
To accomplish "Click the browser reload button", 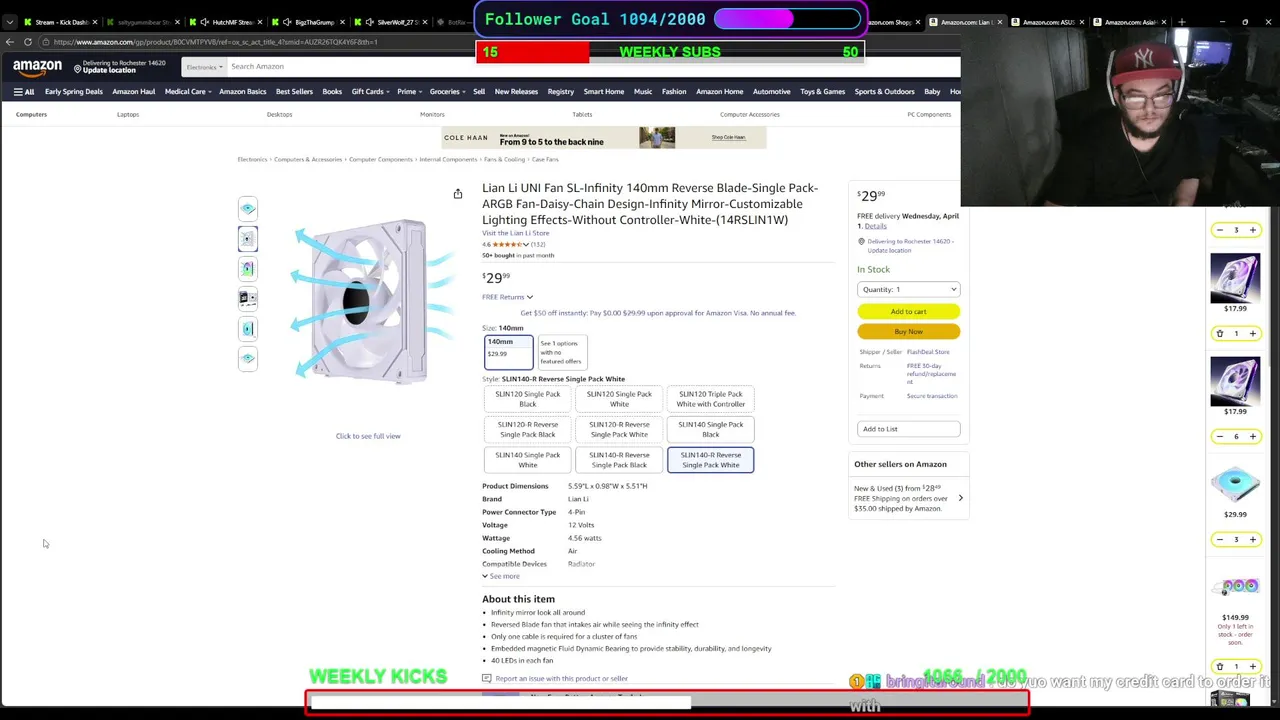I will point(28,42).
